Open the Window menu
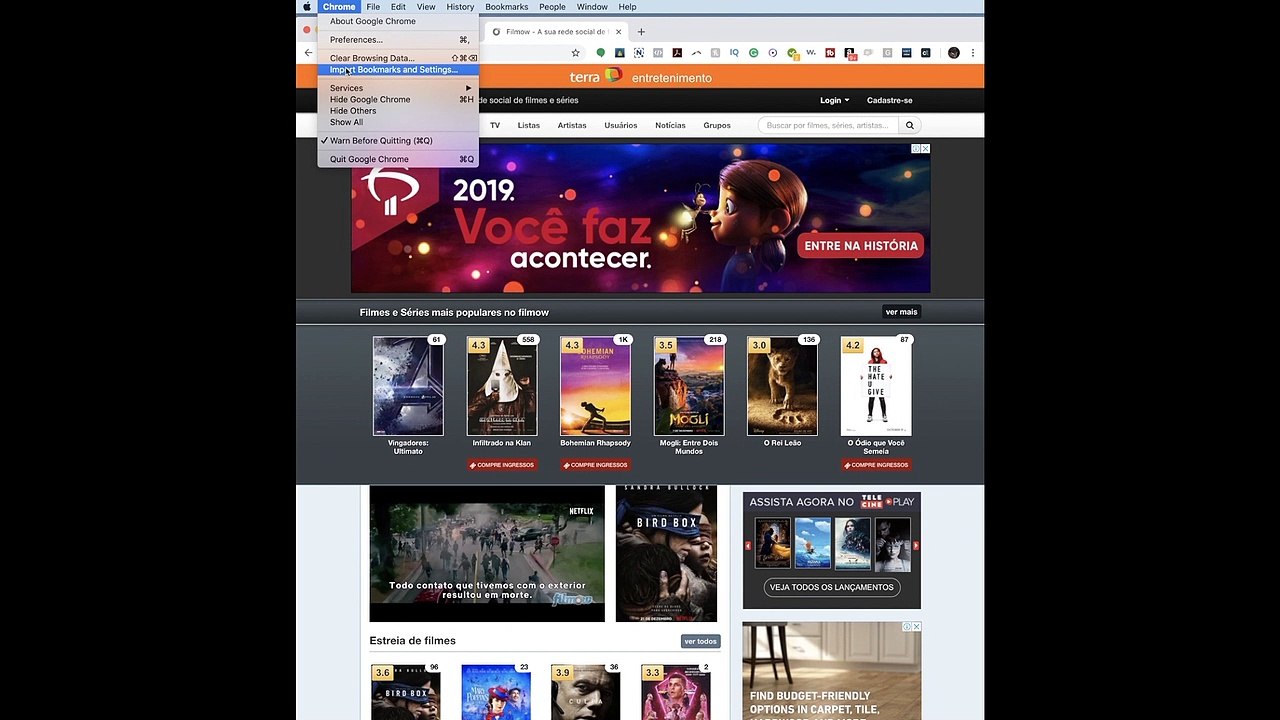This screenshot has height=720, width=1280. [592, 7]
